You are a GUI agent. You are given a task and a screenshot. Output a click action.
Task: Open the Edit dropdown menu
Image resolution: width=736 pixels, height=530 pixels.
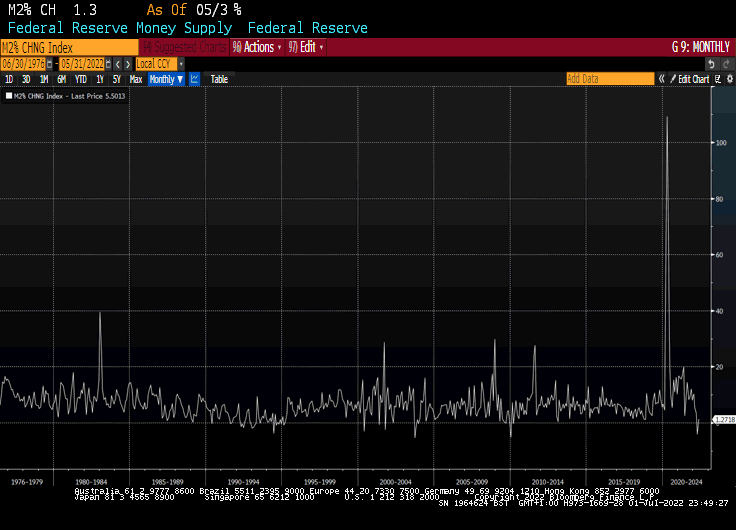click(x=306, y=47)
